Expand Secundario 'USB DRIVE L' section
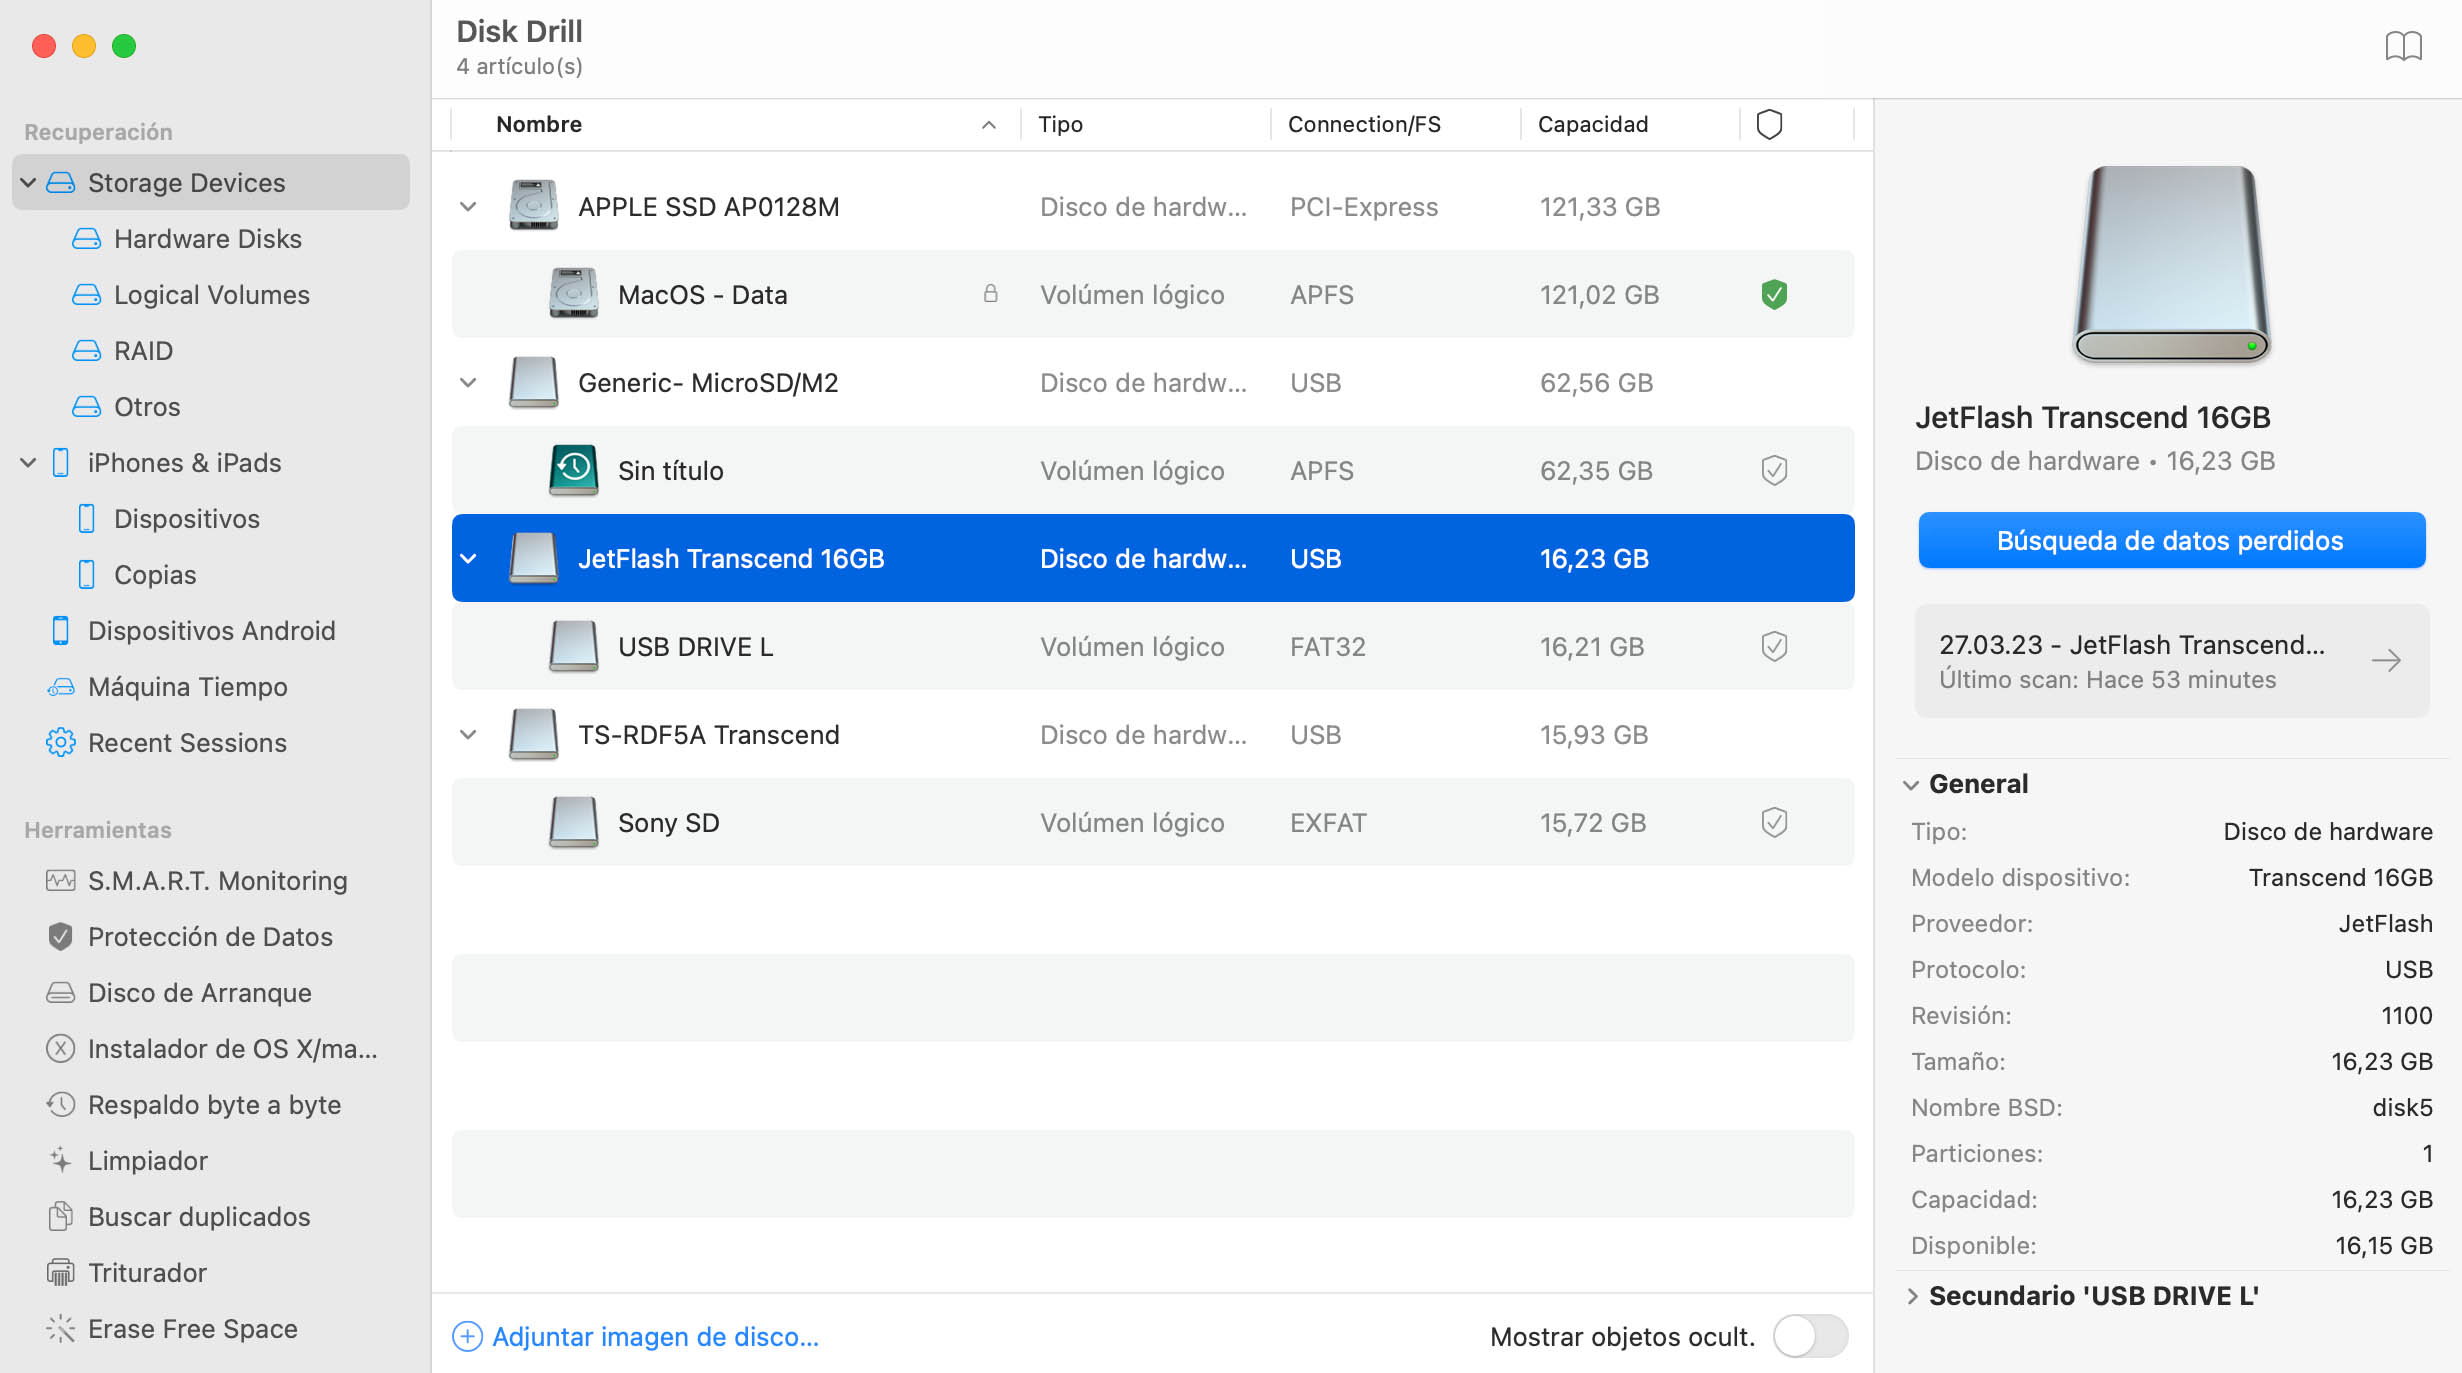 point(1911,1296)
